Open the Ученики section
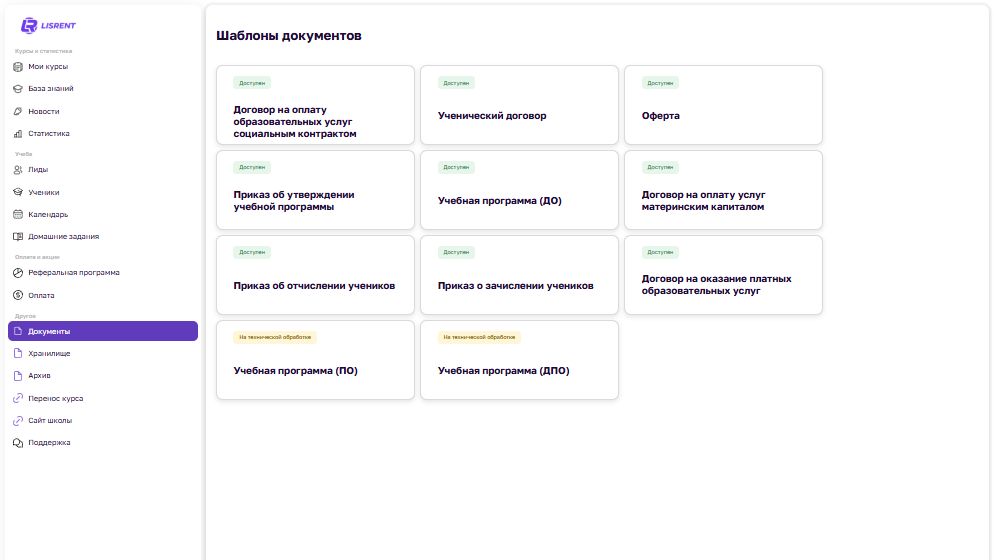The image size is (994, 560). point(103,192)
